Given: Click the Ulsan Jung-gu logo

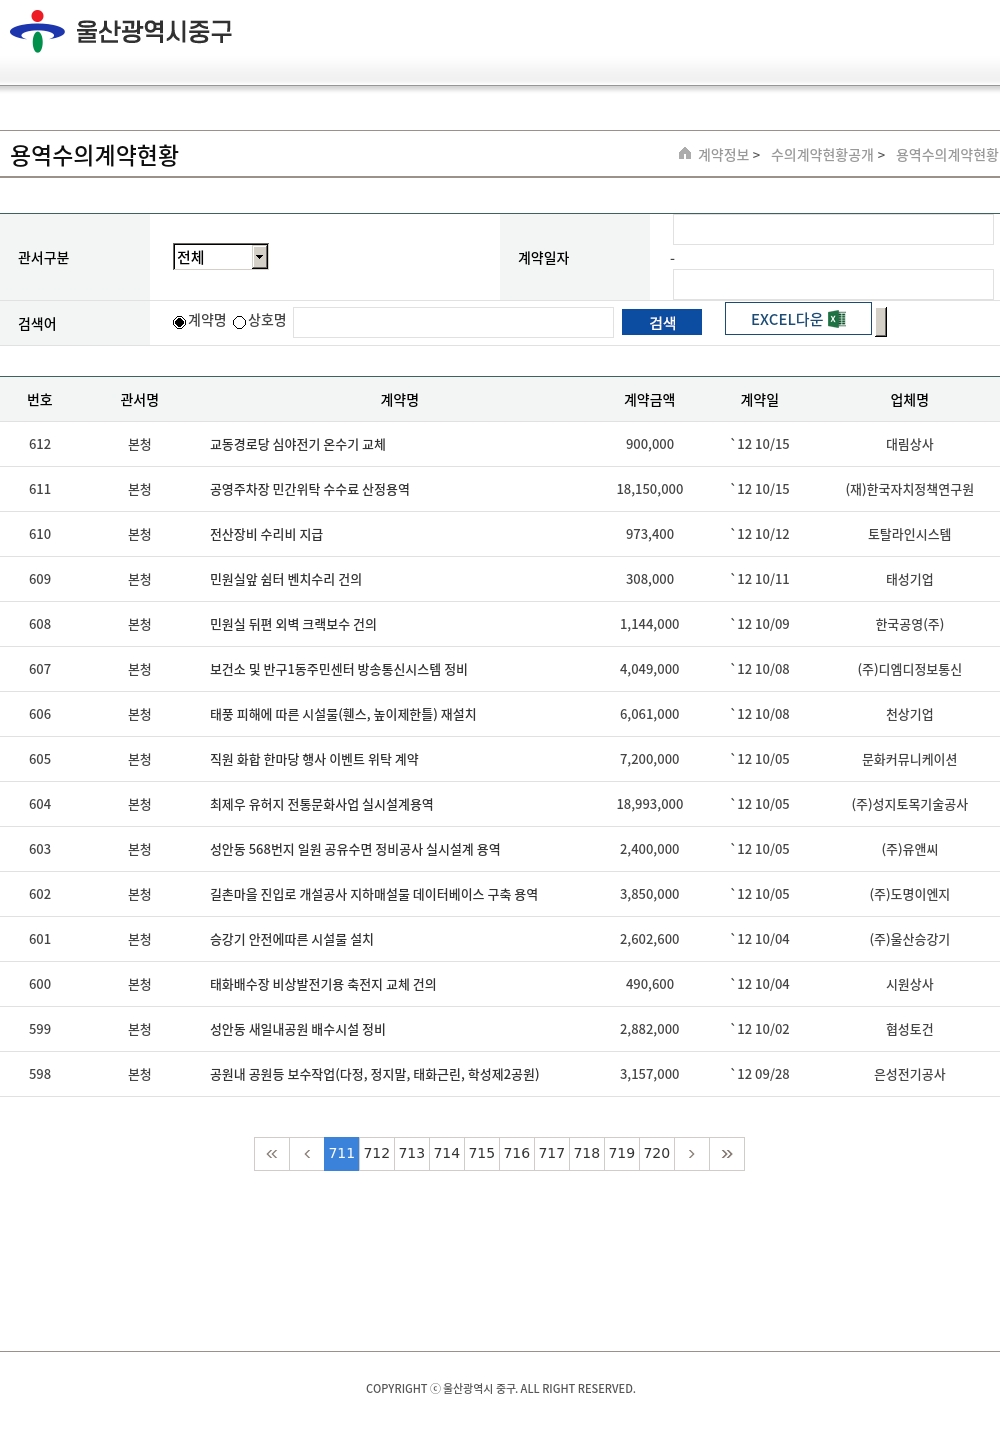Looking at the screenshot, I should click(121, 32).
